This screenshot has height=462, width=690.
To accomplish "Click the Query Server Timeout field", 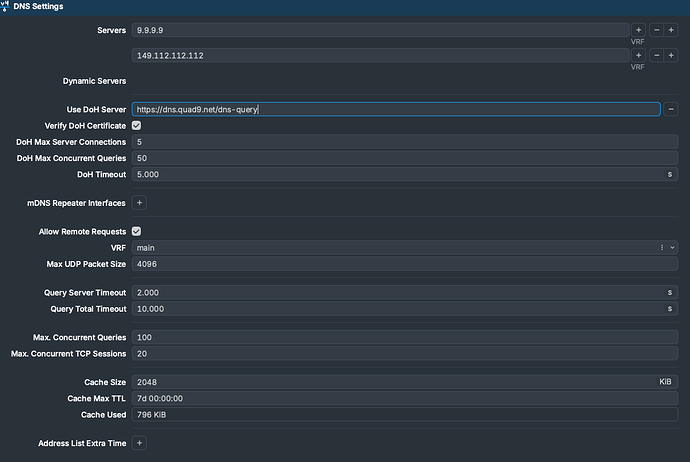I will tap(405, 293).
